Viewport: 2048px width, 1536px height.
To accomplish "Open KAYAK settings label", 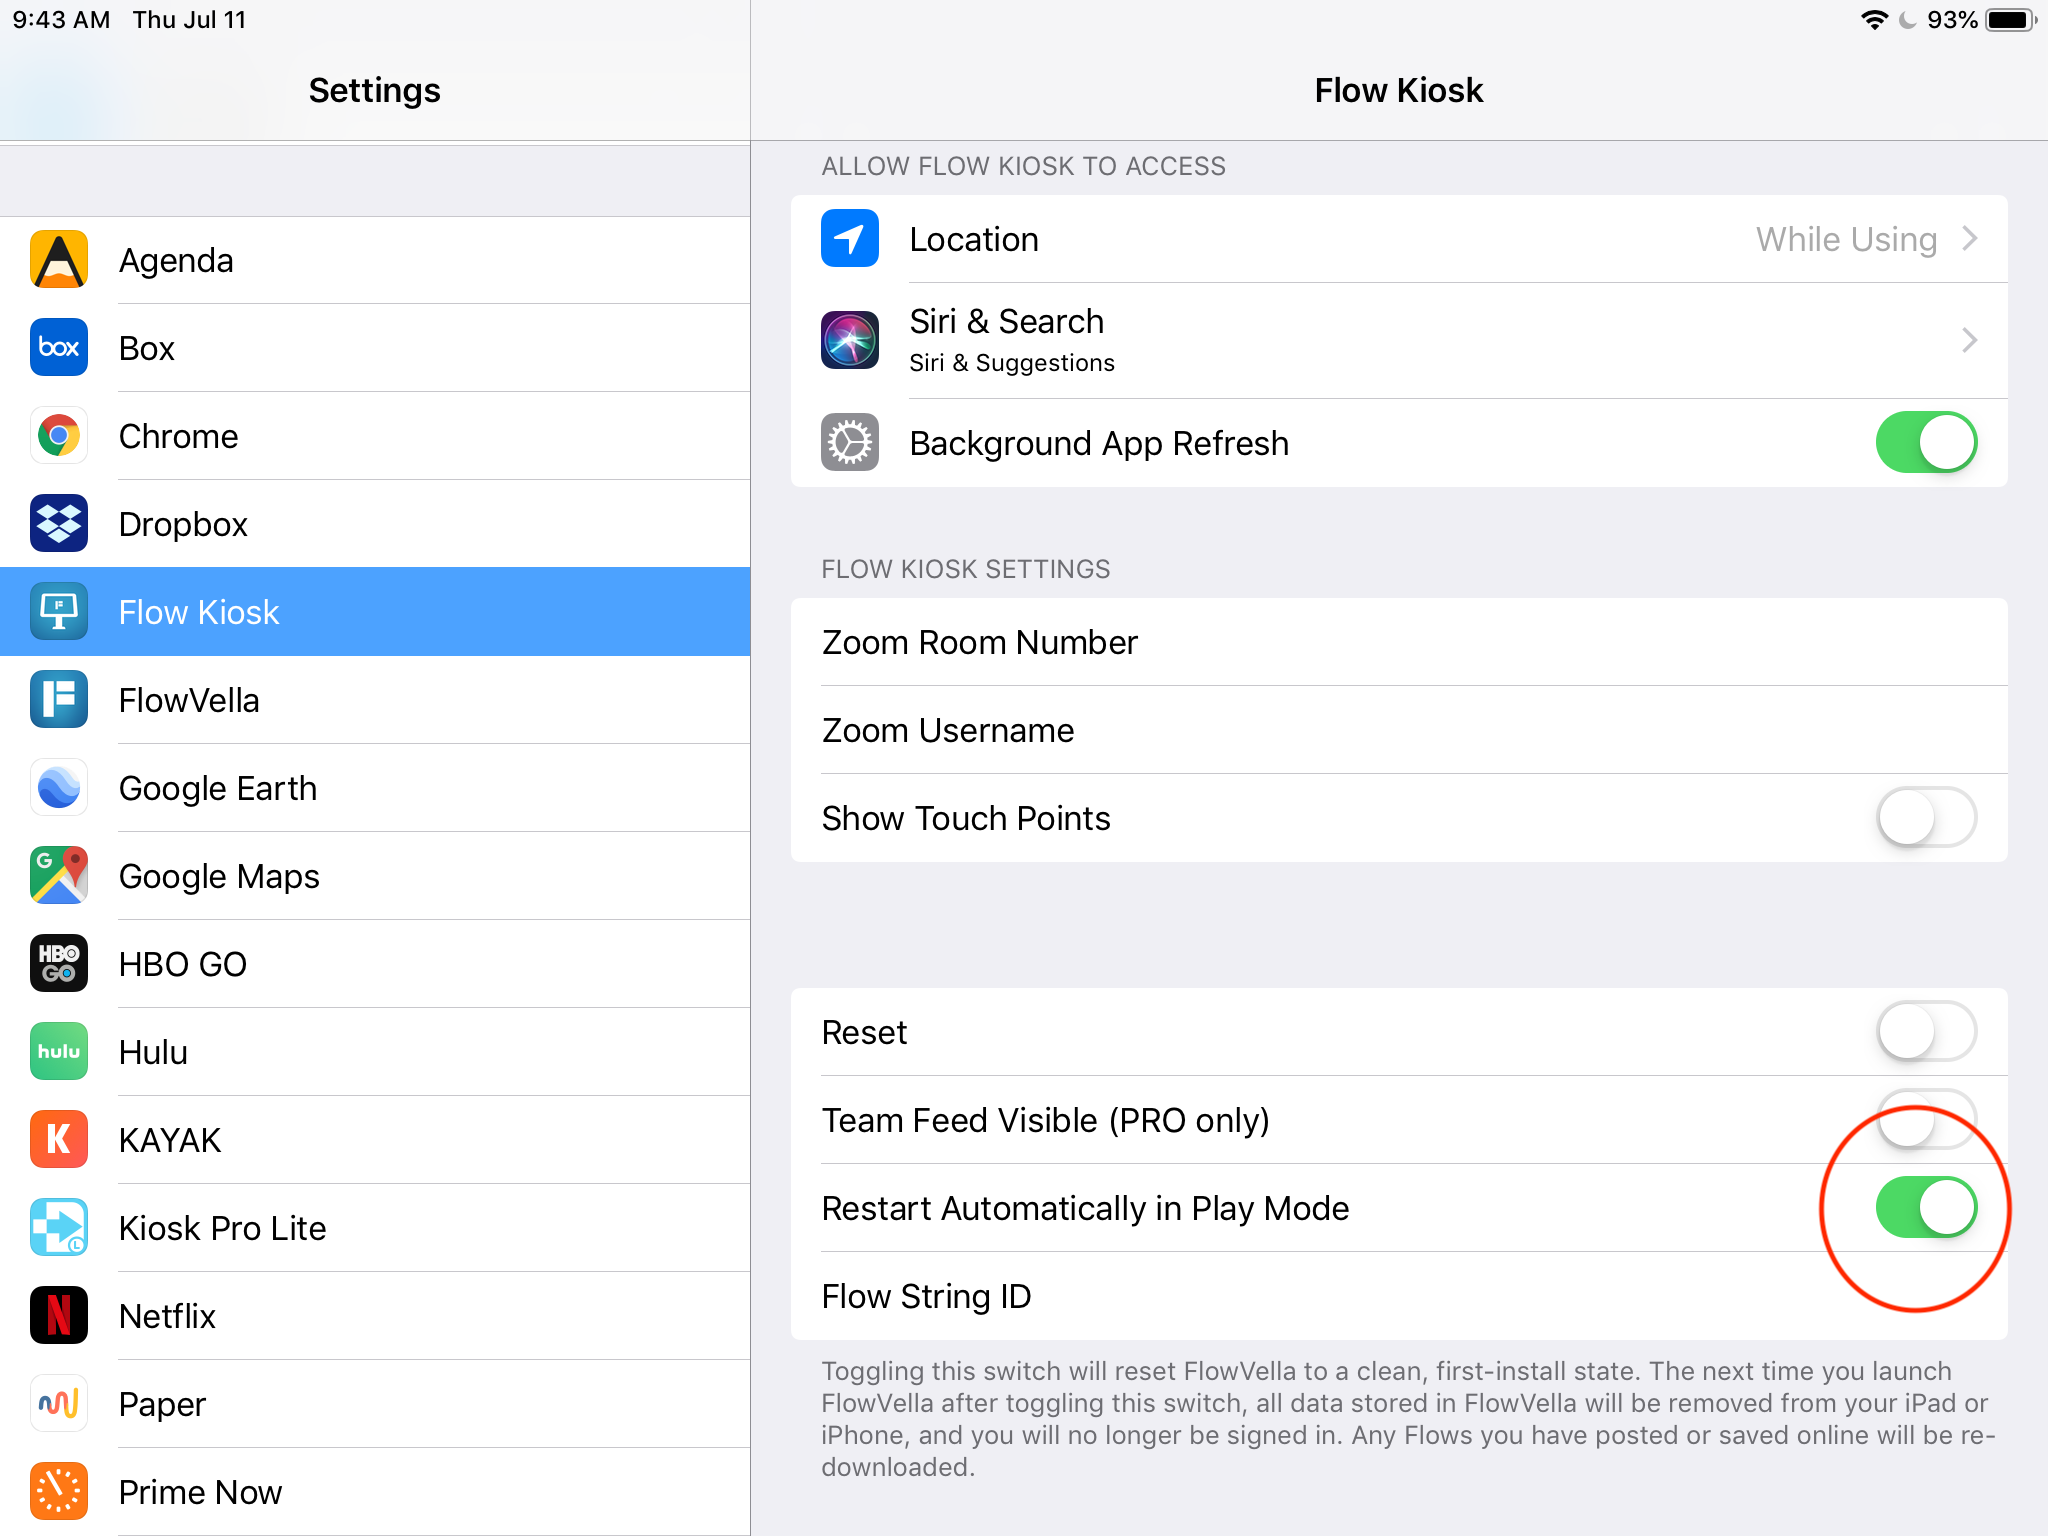I will coord(170,1140).
